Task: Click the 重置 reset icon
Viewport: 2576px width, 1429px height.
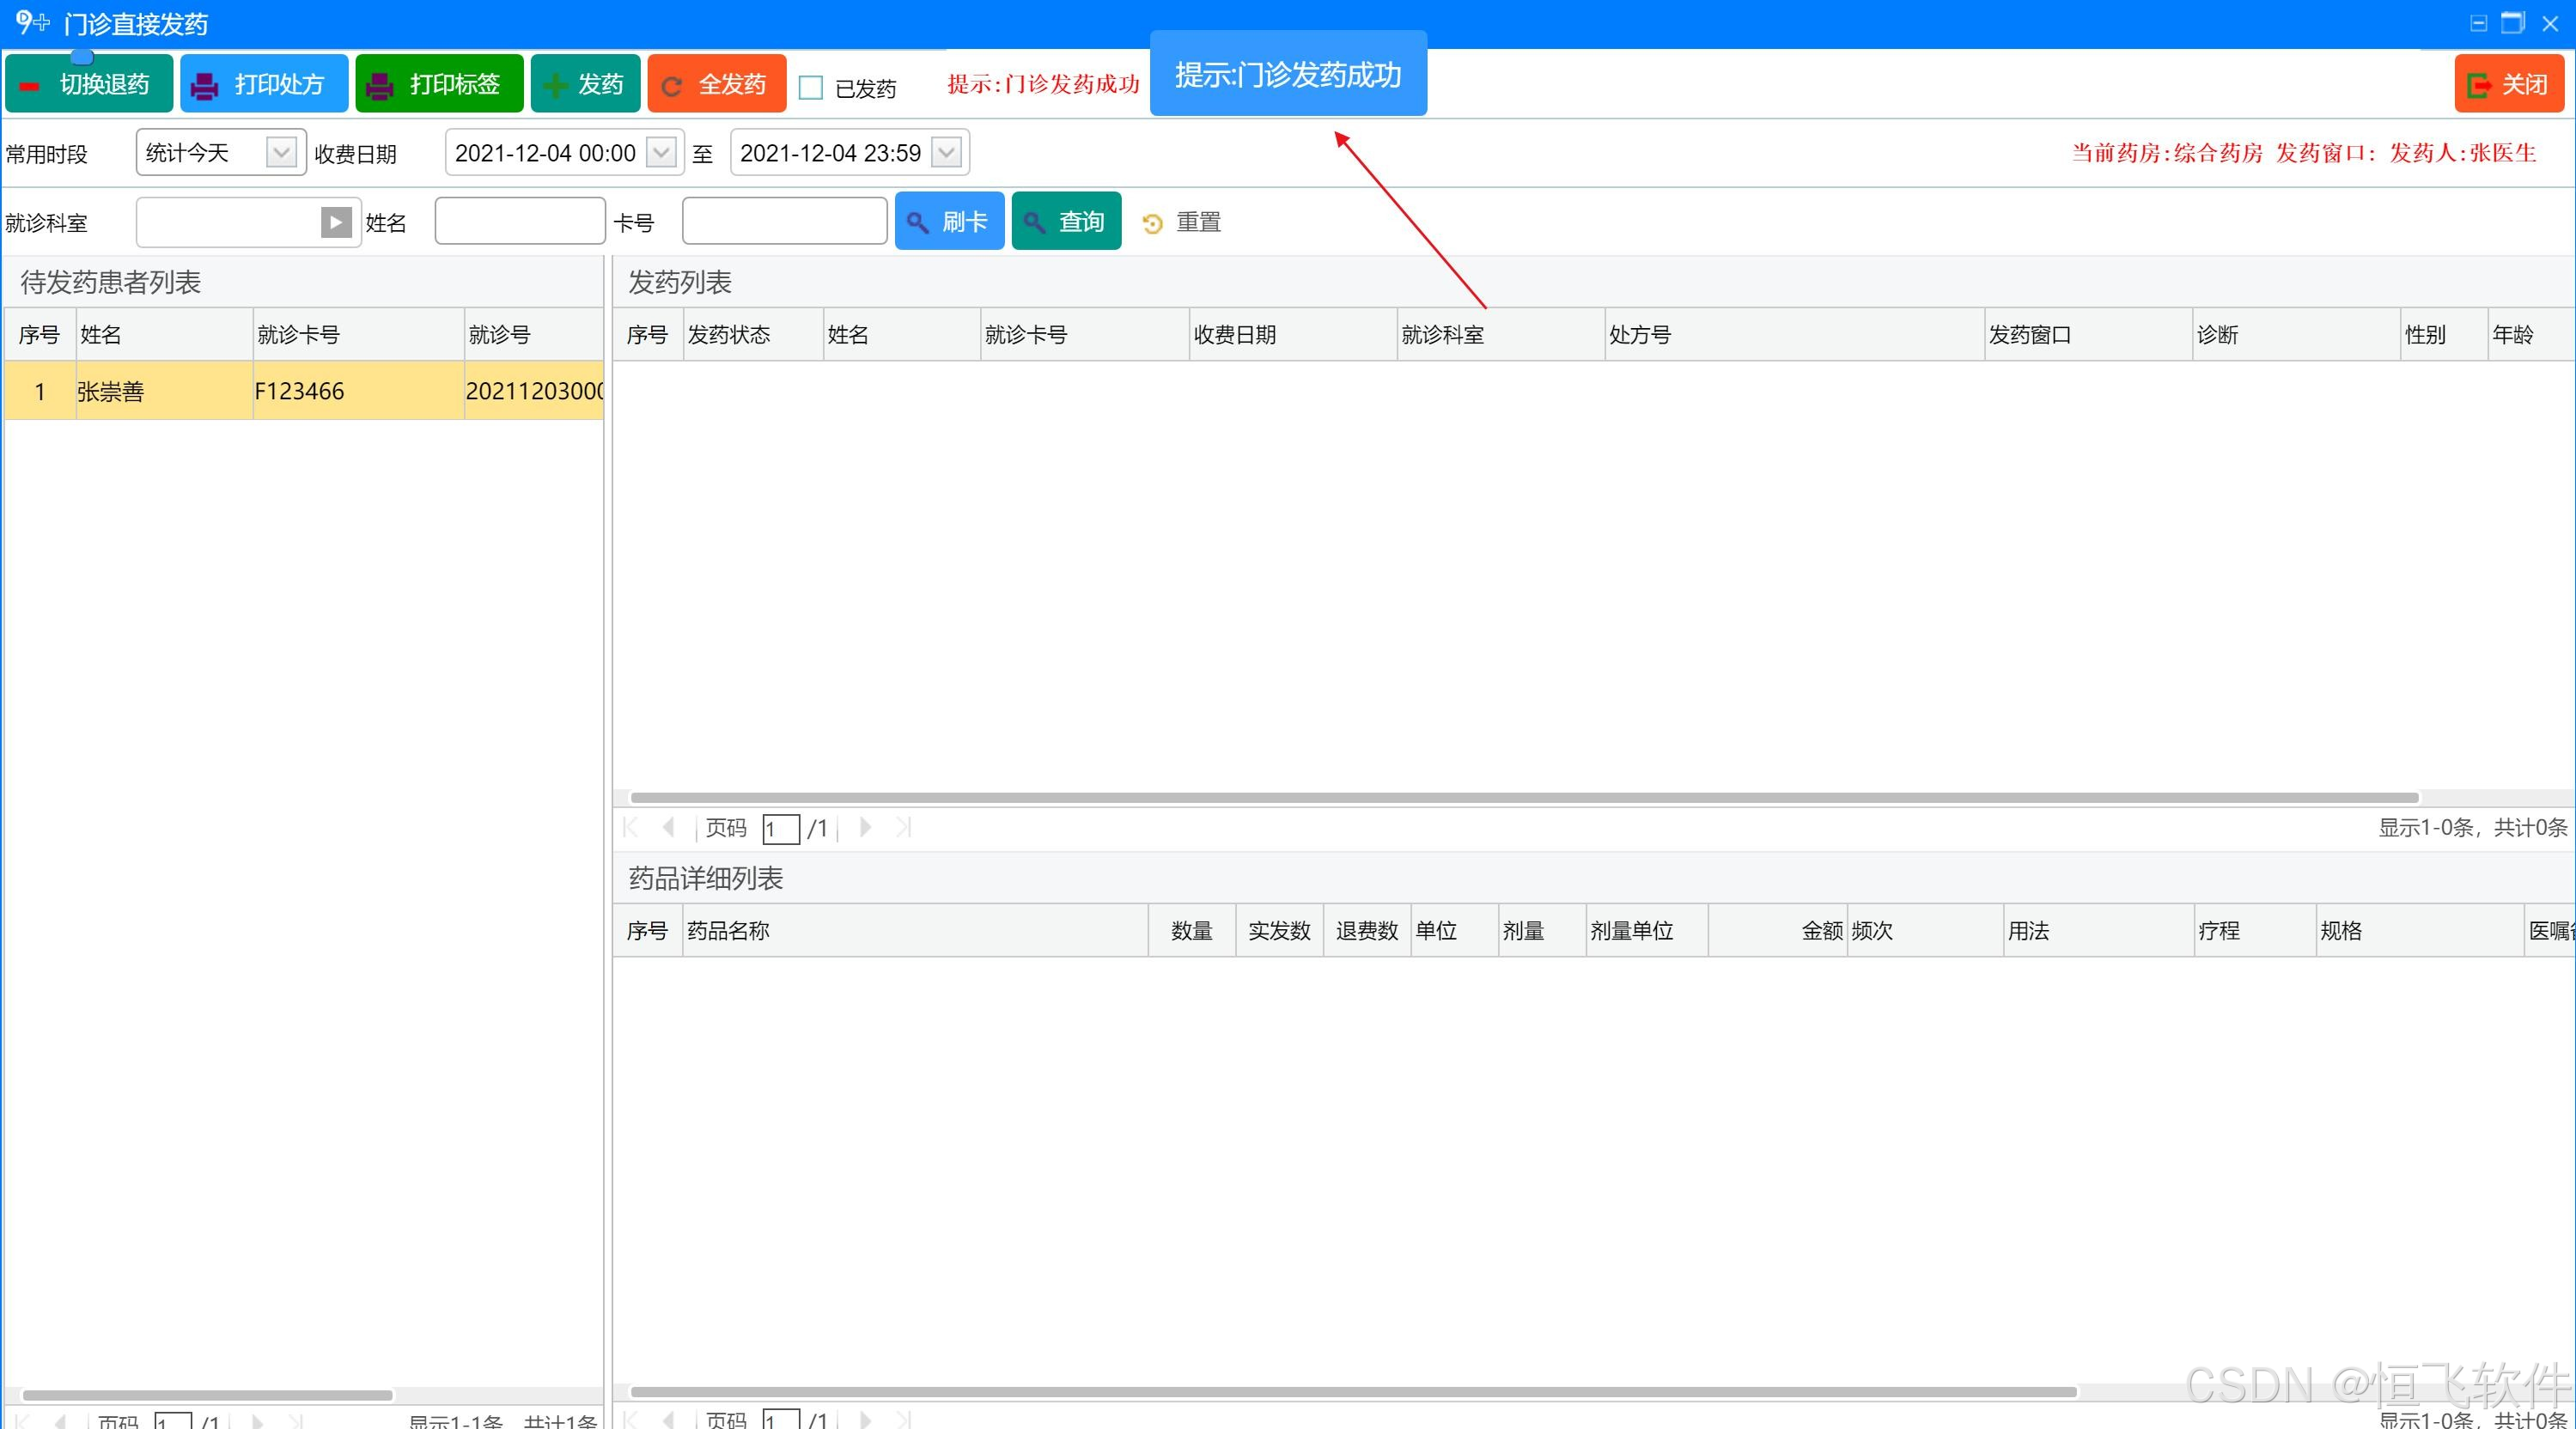Action: [x=1153, y=223]
